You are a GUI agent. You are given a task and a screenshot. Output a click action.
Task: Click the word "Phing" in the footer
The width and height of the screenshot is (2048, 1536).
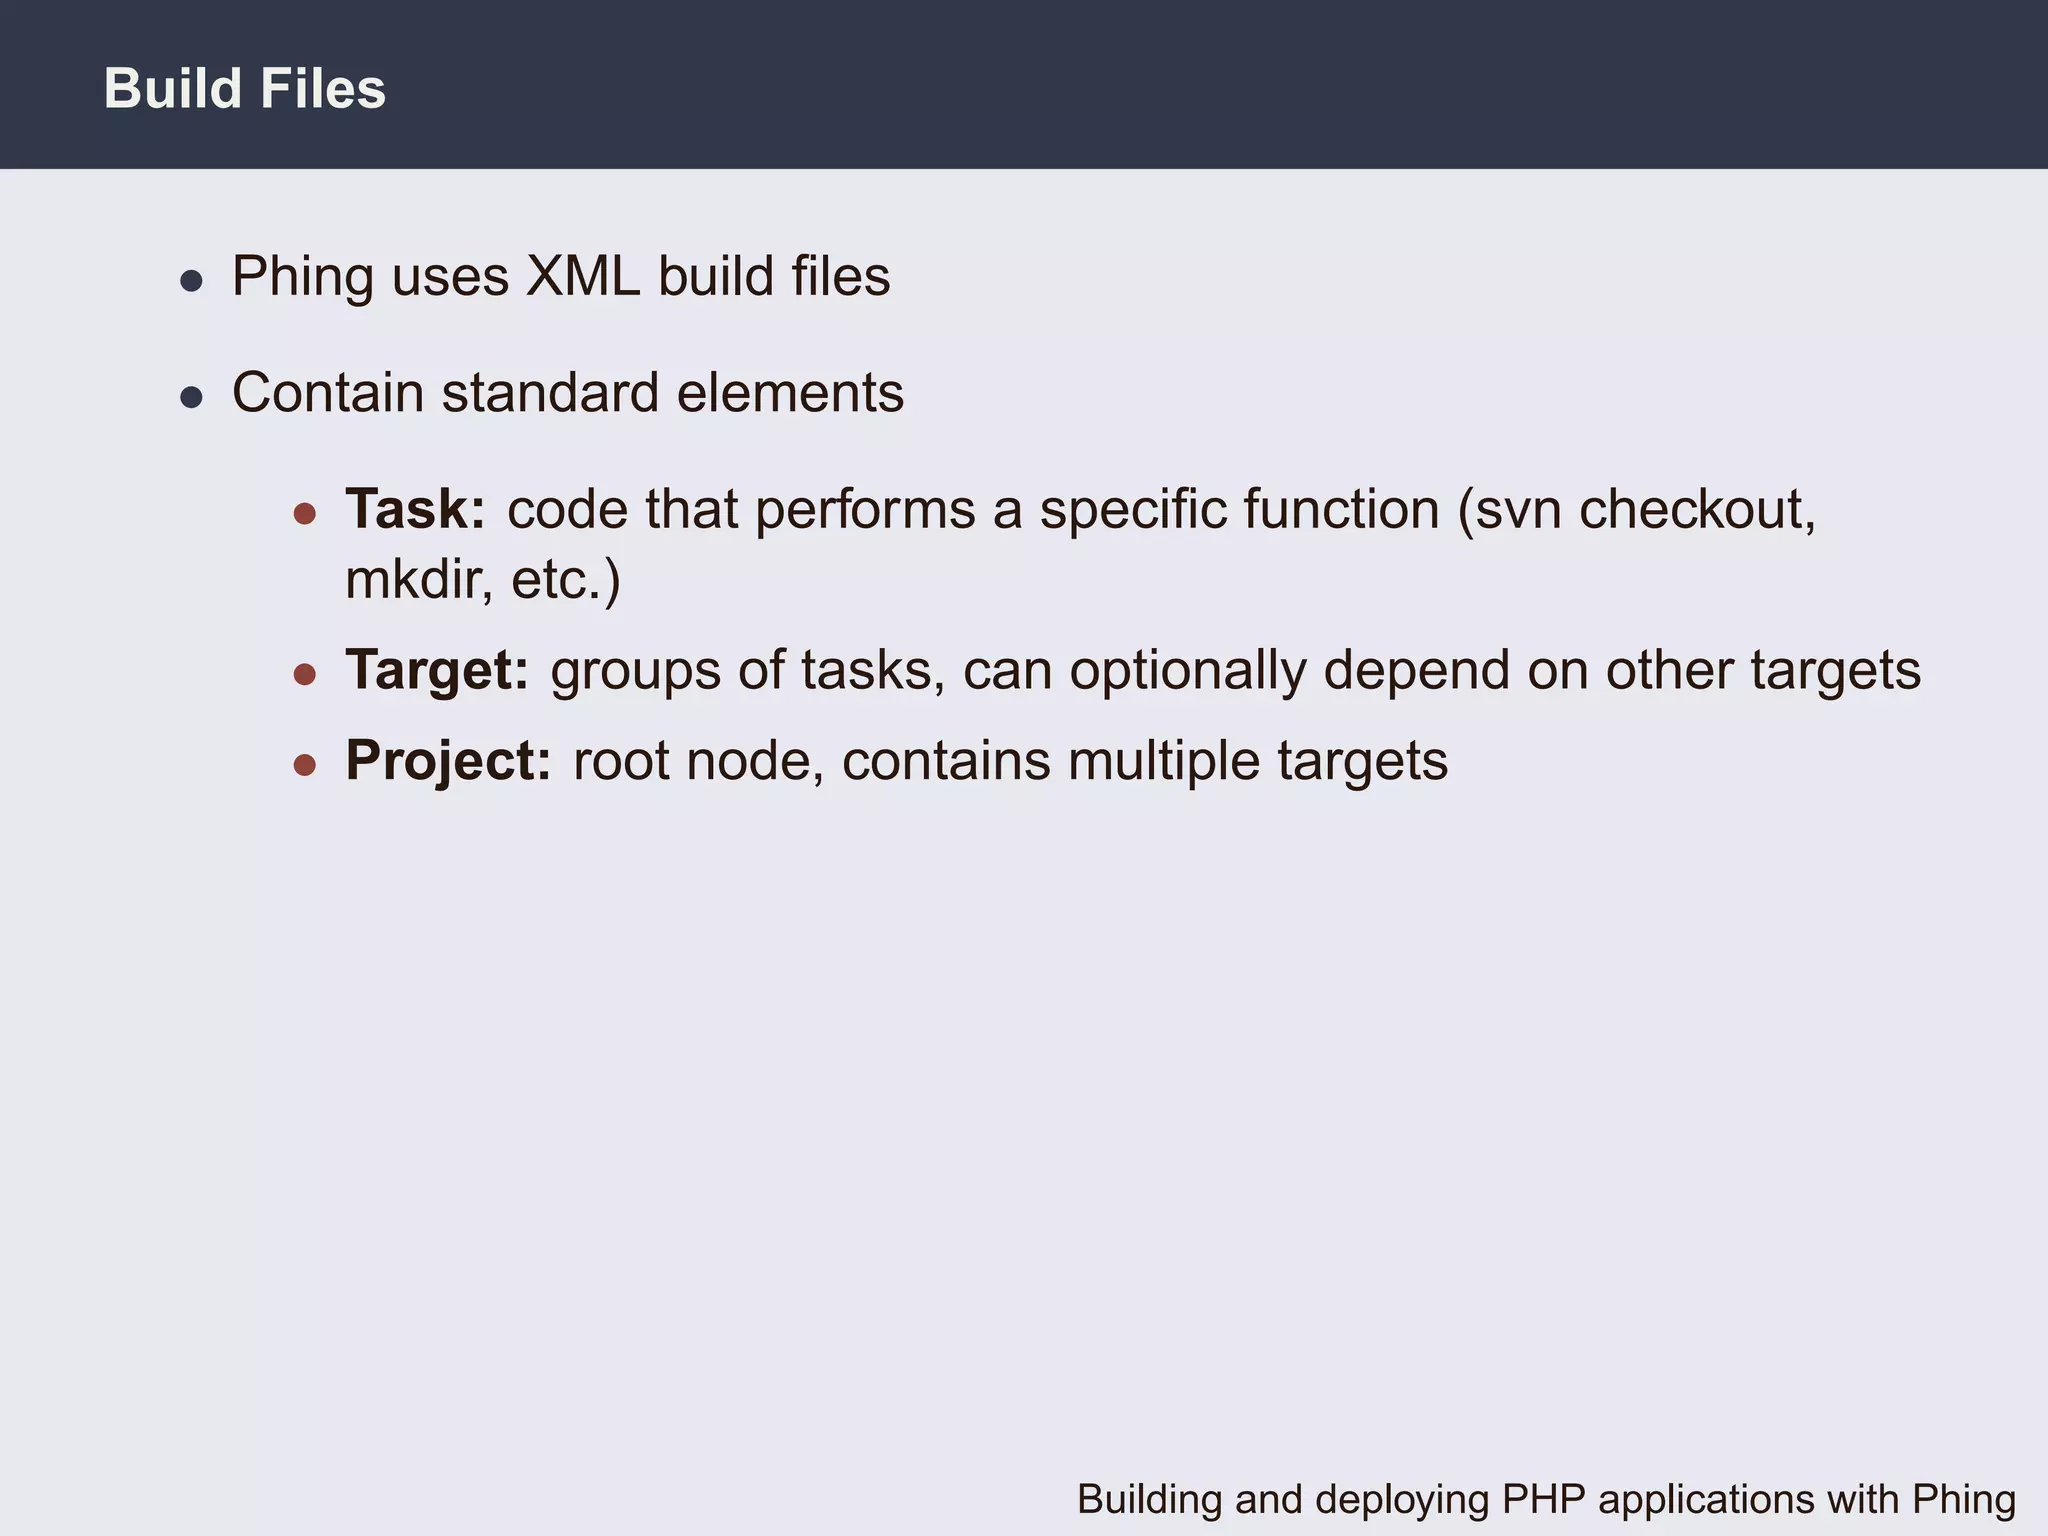point(1963,1499)
